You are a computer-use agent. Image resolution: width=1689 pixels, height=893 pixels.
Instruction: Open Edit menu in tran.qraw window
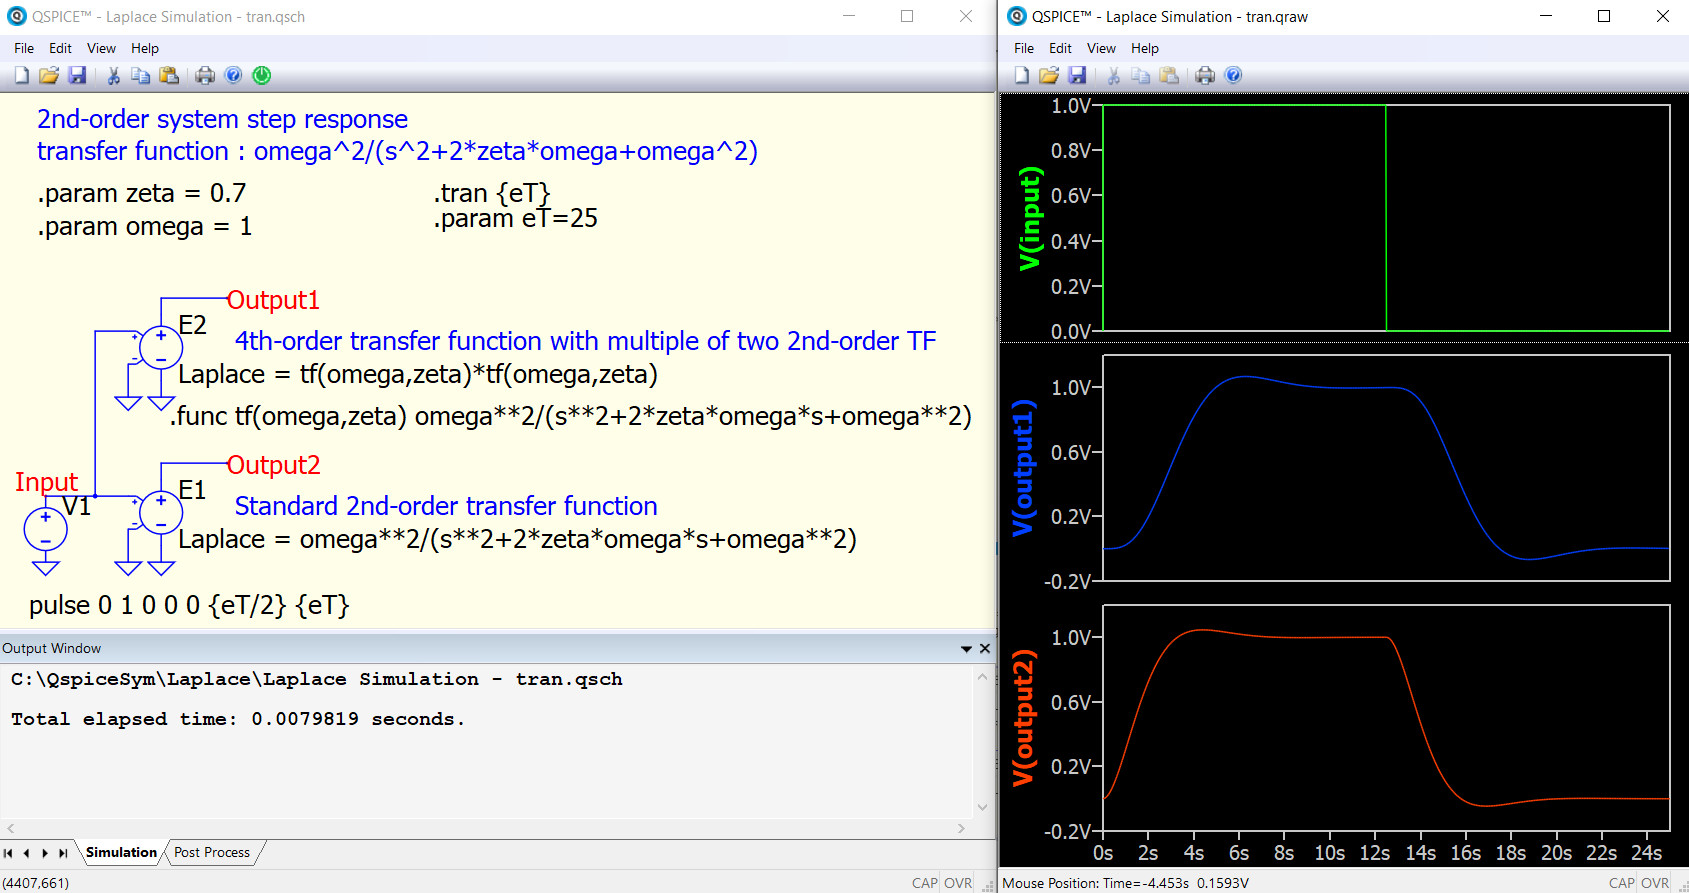1060,48
